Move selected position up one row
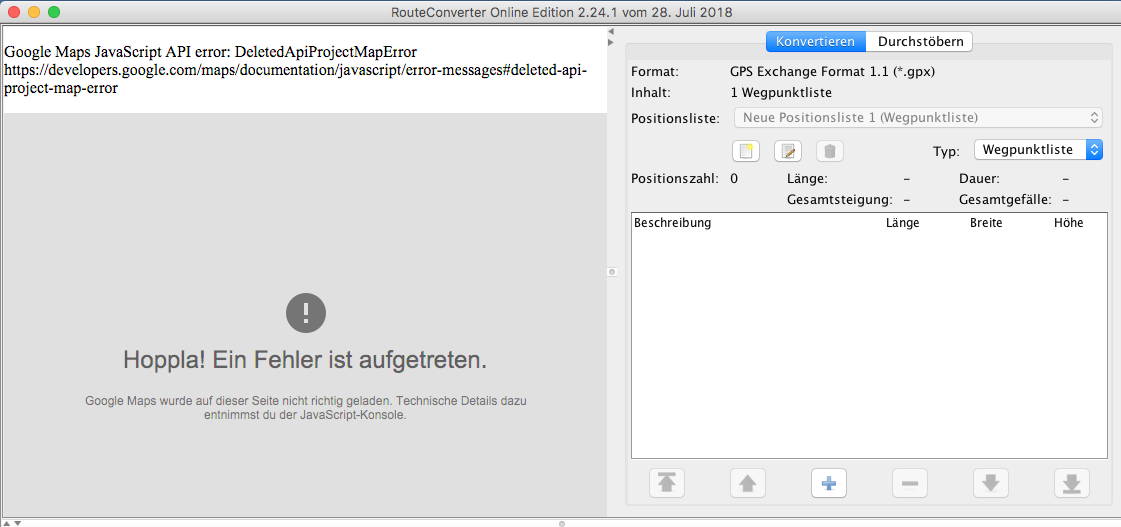1121x527 pixels. click(747, 483)
